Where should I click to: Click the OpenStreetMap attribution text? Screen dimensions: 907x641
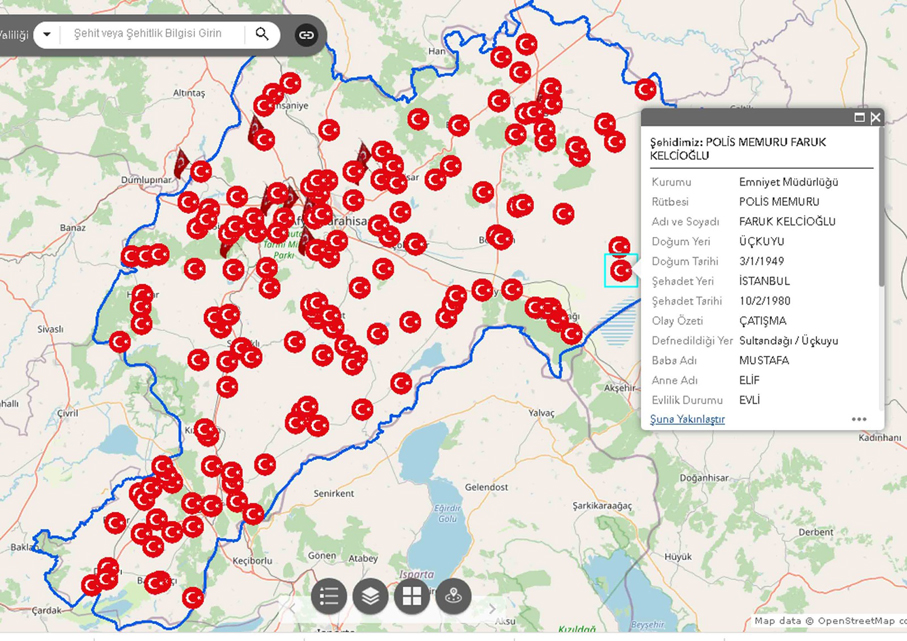click(x=829, y=621)
